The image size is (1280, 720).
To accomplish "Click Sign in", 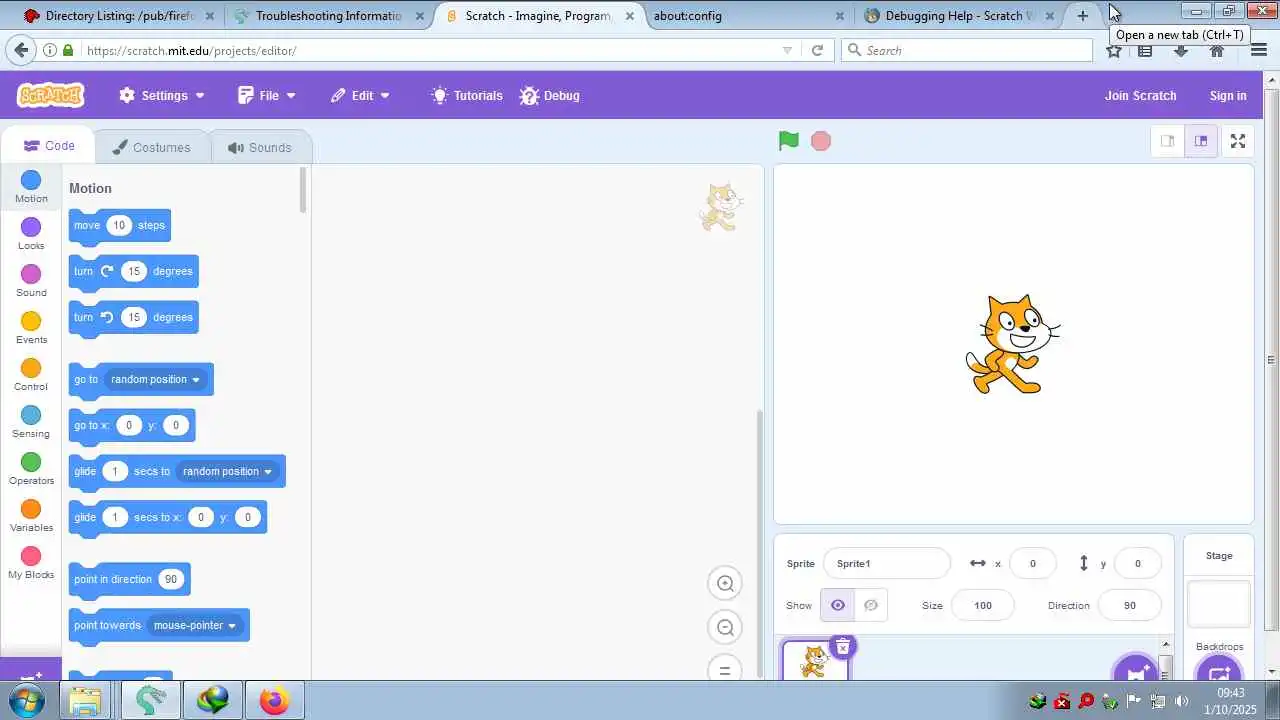I will tap(1228, 96).
